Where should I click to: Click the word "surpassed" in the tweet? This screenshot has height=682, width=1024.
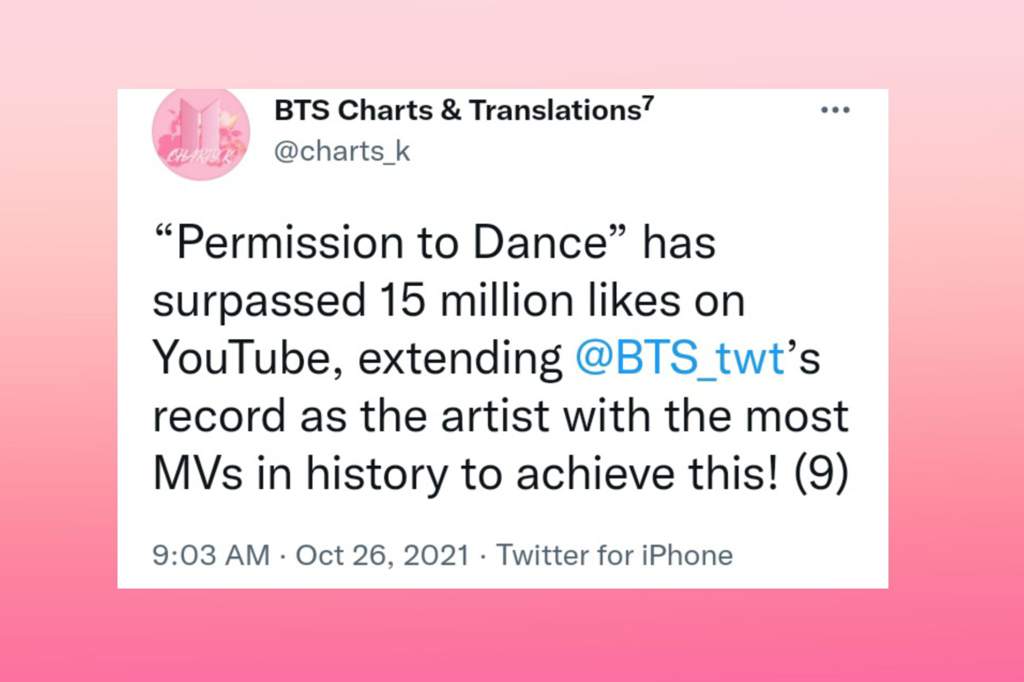tap(259, 302)
